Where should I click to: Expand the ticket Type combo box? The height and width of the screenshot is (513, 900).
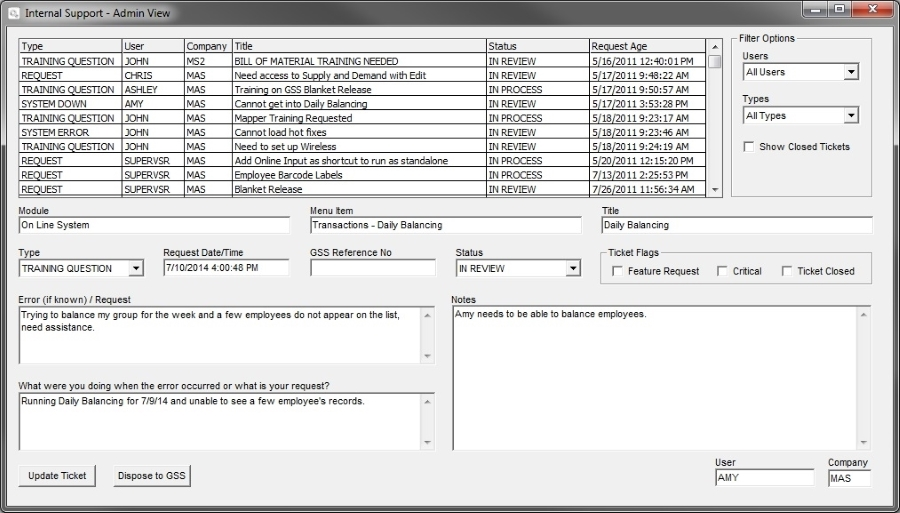135,269
